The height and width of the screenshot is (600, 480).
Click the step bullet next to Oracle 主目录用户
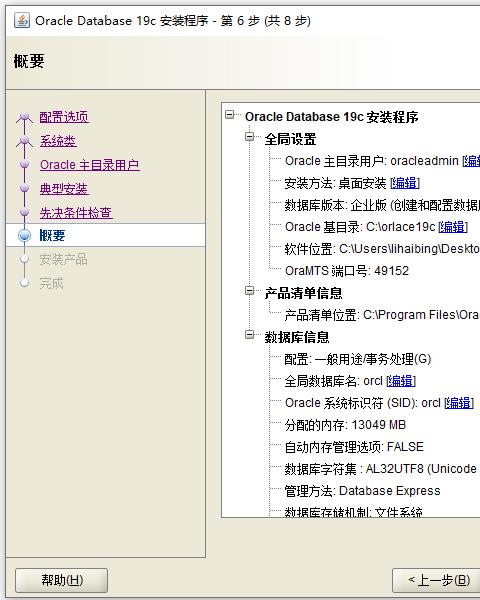(24, 164)
